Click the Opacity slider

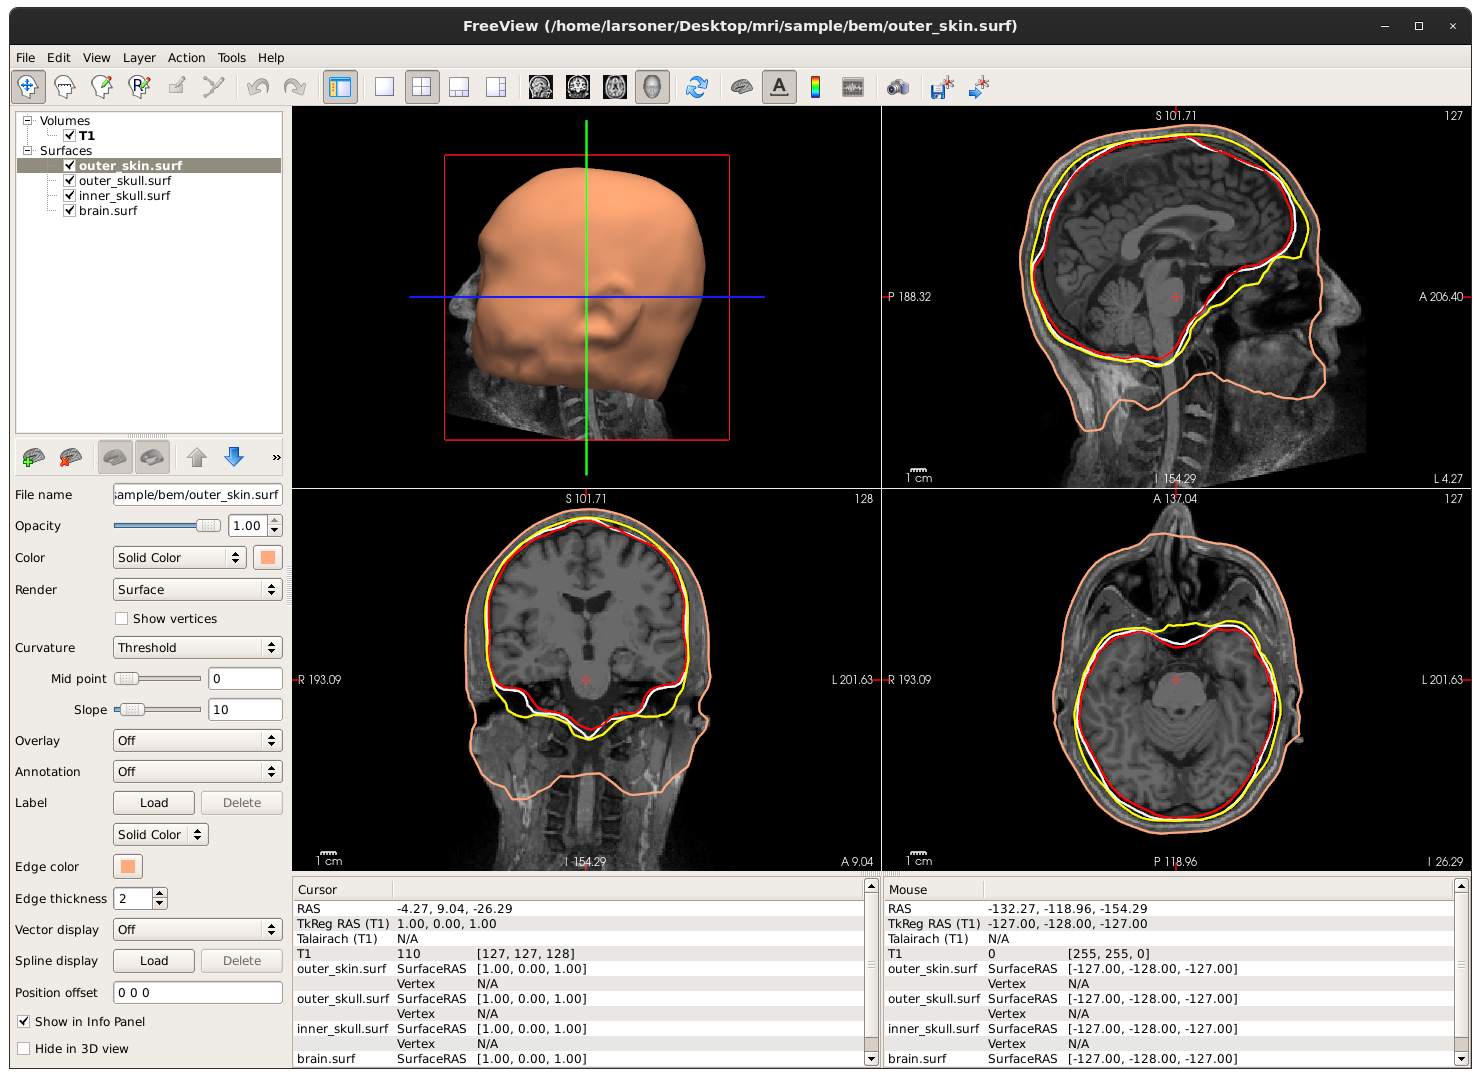167,526
